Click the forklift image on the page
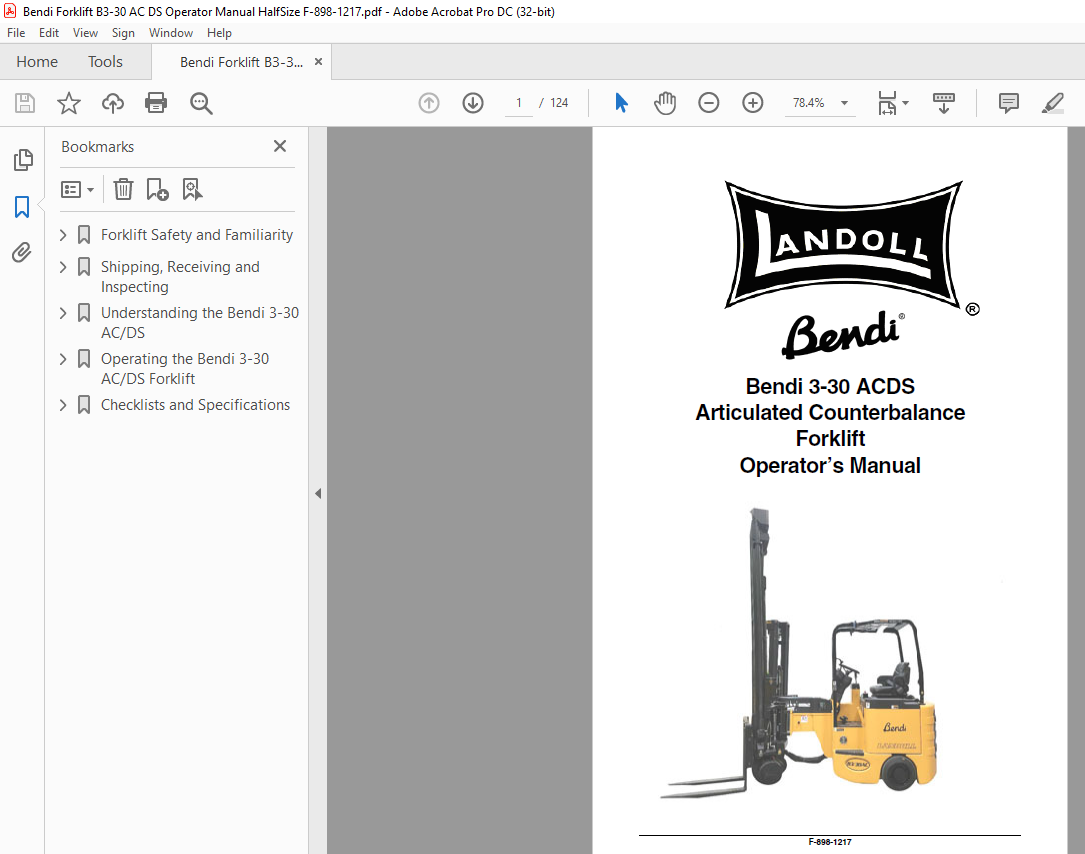This screenshot has width=1085, height=854. [x=799, y=653]
